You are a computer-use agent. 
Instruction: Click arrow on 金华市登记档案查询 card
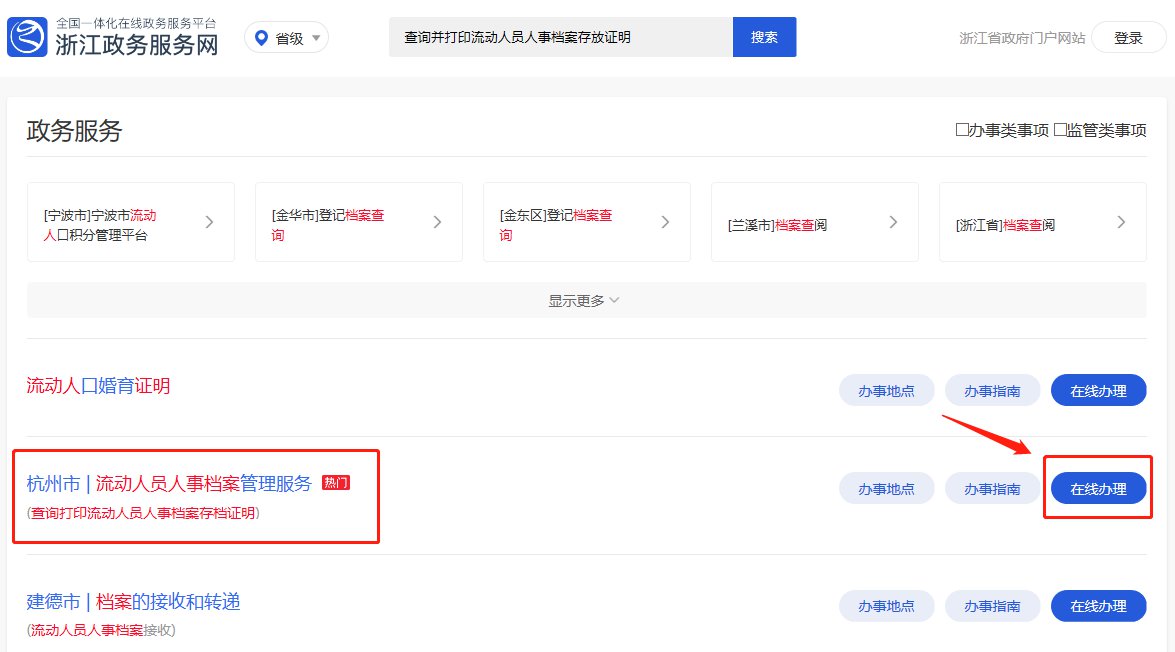[437, 222]
